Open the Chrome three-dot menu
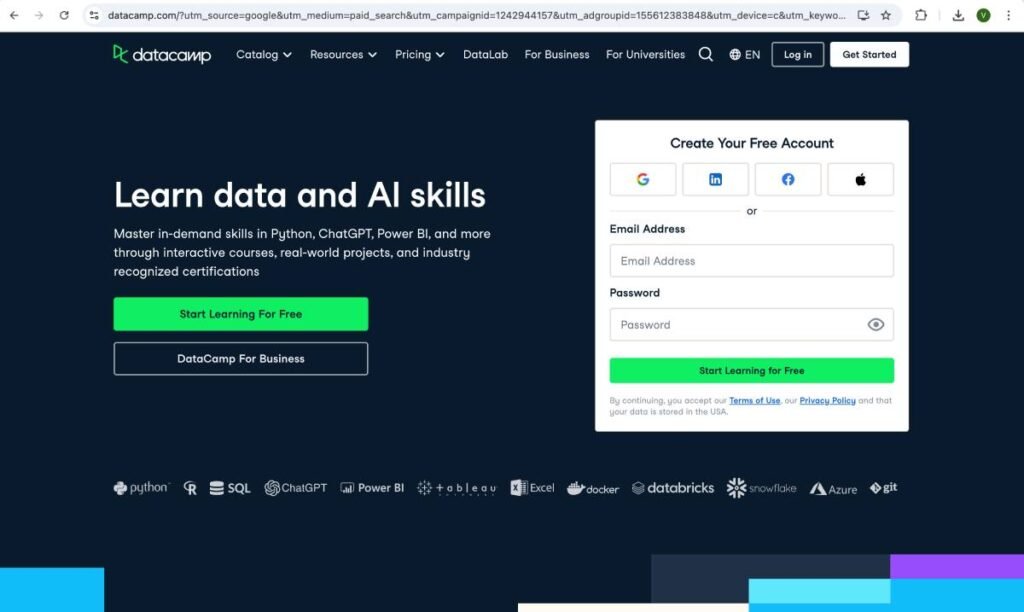Image resolution: width=1024 pixels, height=612 pixels. point(1008,15)
